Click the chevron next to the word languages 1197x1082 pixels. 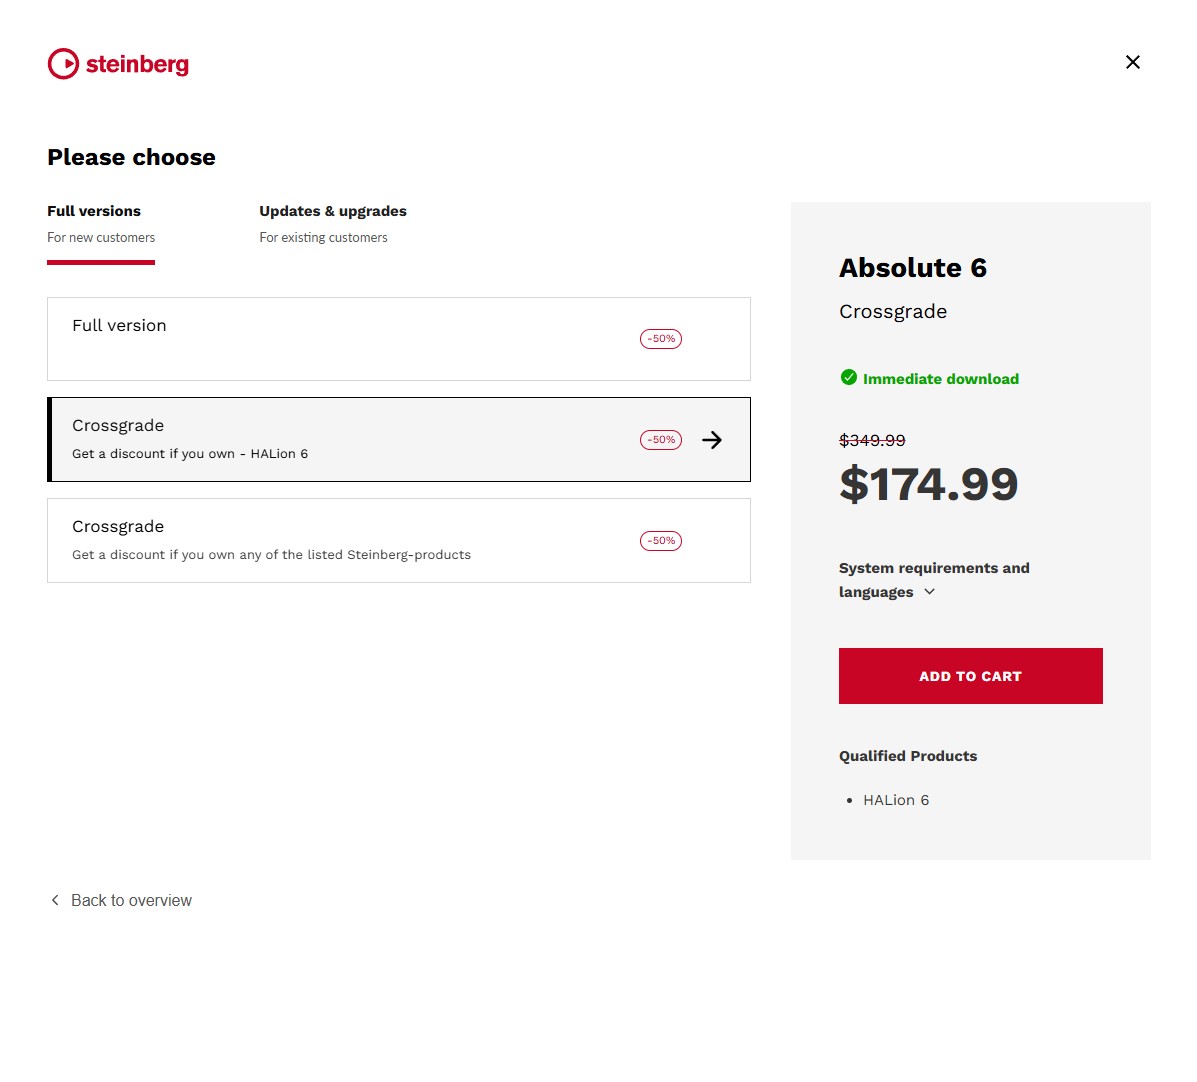tap(930, 592)
